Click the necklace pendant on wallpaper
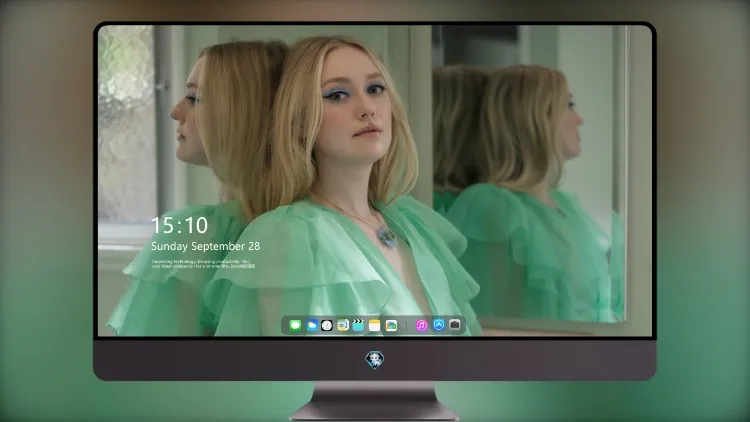Image resolution: width=750 pixels, height=422 pixels. 386,236
